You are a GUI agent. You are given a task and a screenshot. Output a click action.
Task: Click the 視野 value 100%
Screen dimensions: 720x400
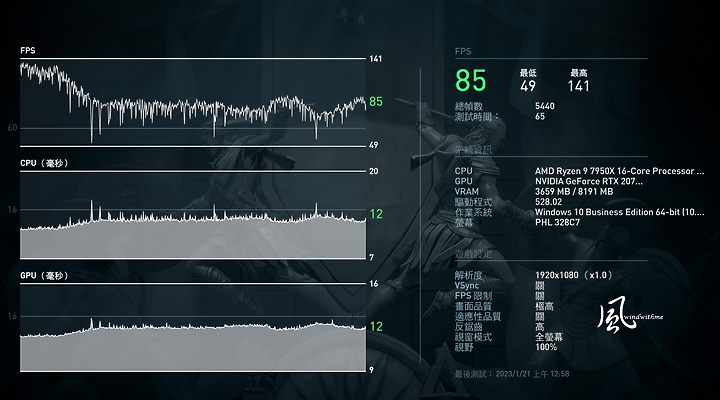[546, 347]
